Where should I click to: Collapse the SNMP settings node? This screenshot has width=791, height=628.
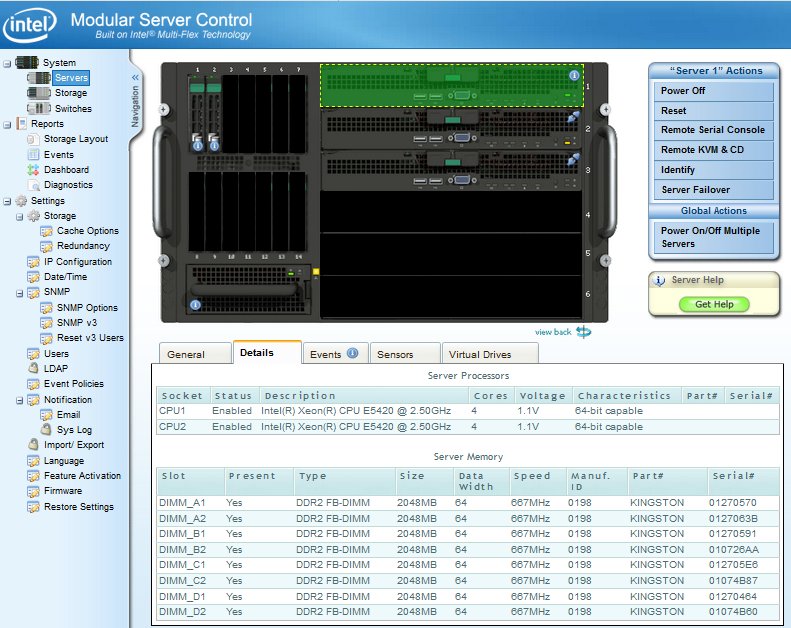click(x=21, y=292)
